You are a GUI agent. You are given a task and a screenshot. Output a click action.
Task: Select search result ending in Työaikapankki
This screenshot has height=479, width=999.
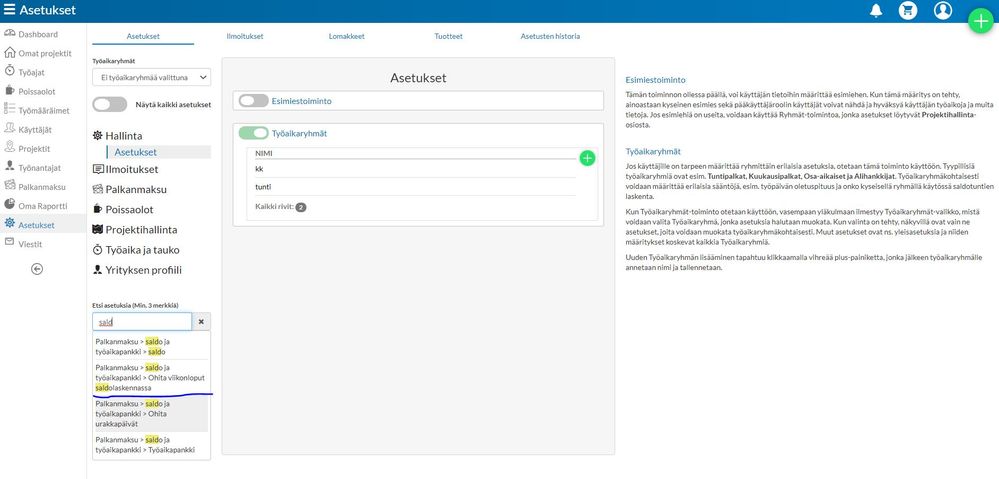pos(151,445)
